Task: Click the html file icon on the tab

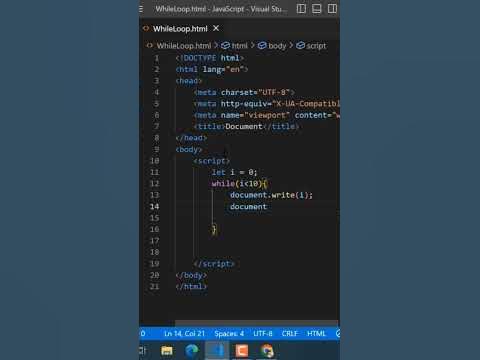Action: [146, 29]
